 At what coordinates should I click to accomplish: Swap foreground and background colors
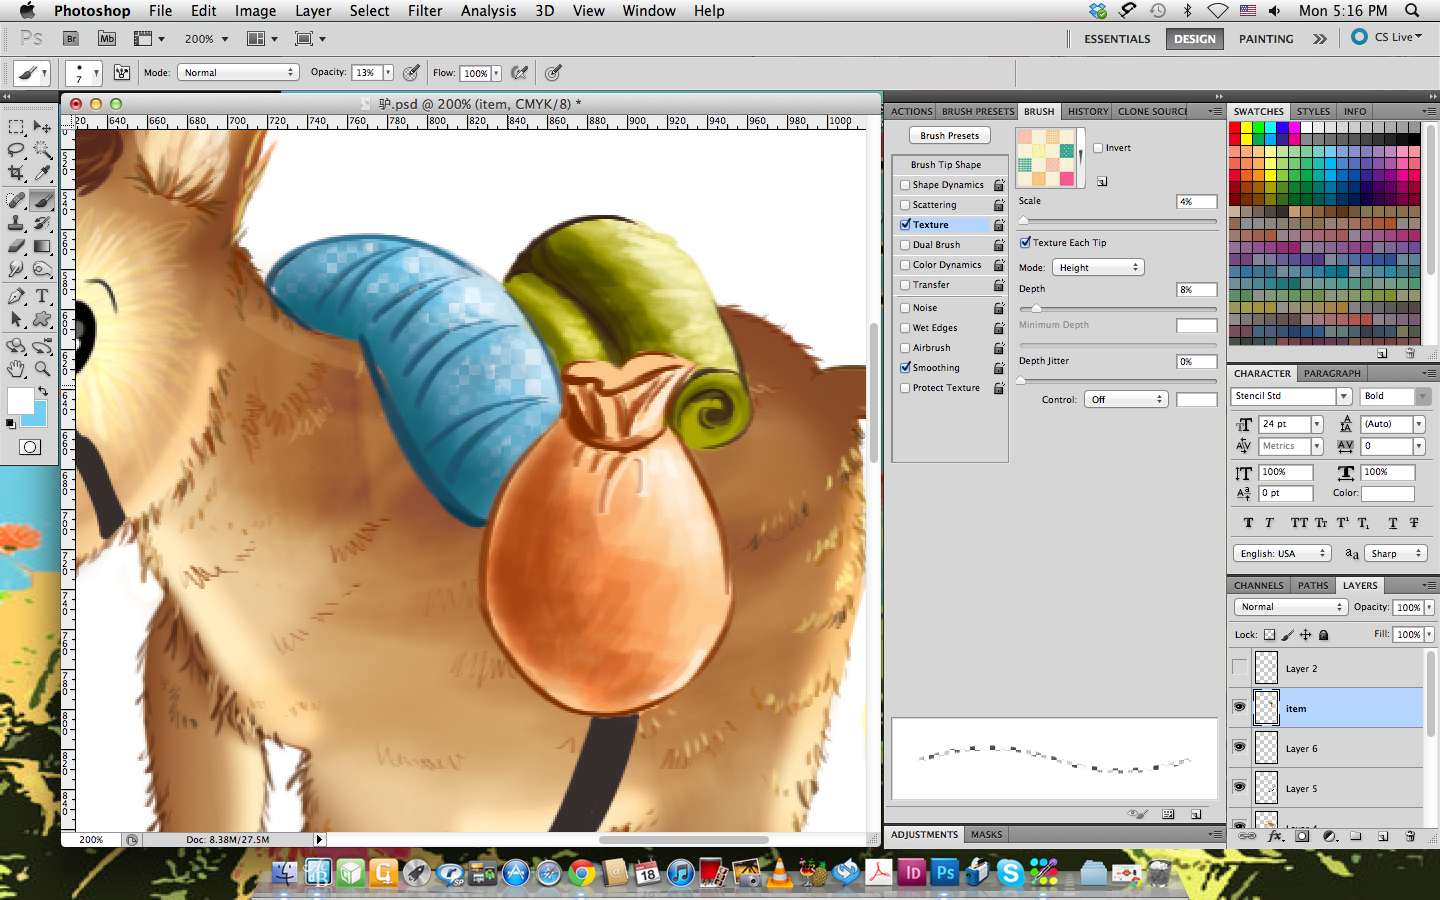43,391
